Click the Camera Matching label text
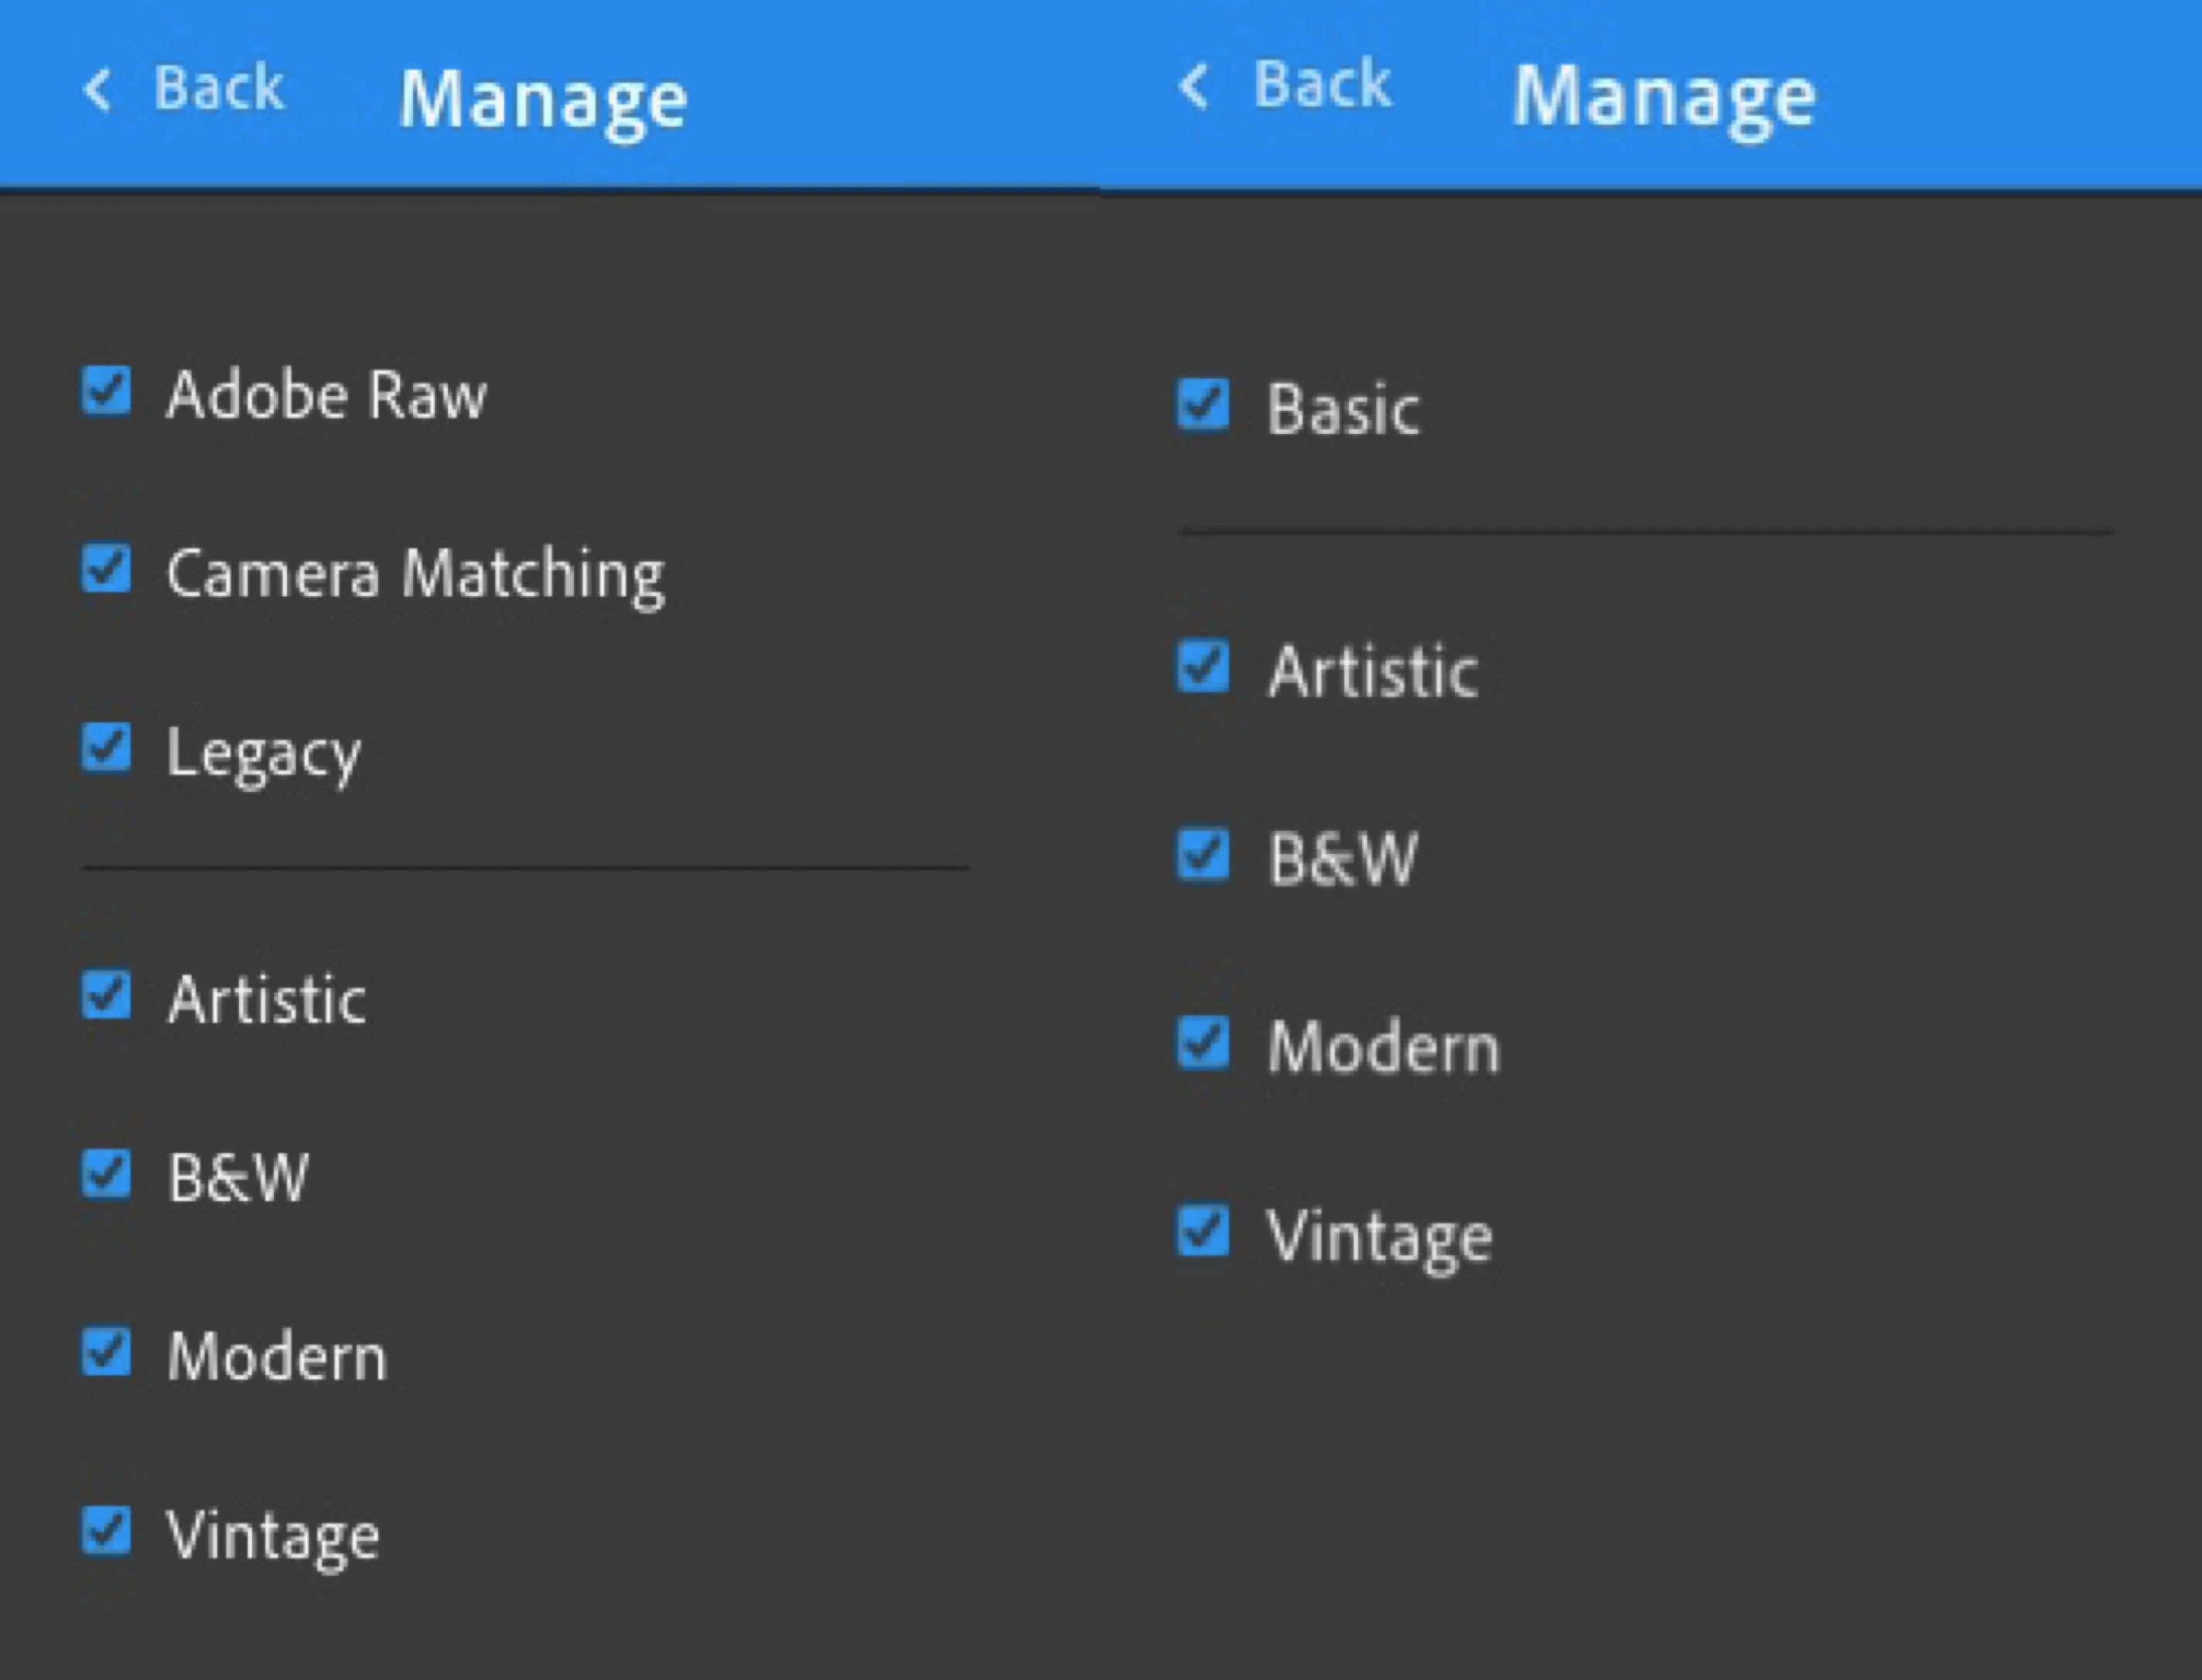The width and height of the screenshot is (2202, 1680). pyautogui.click(x=415, y=574)
